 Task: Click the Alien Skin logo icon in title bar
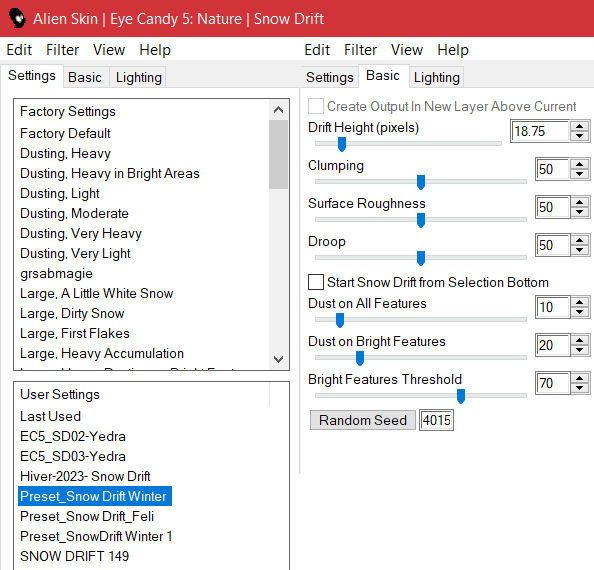click(17, 18)
